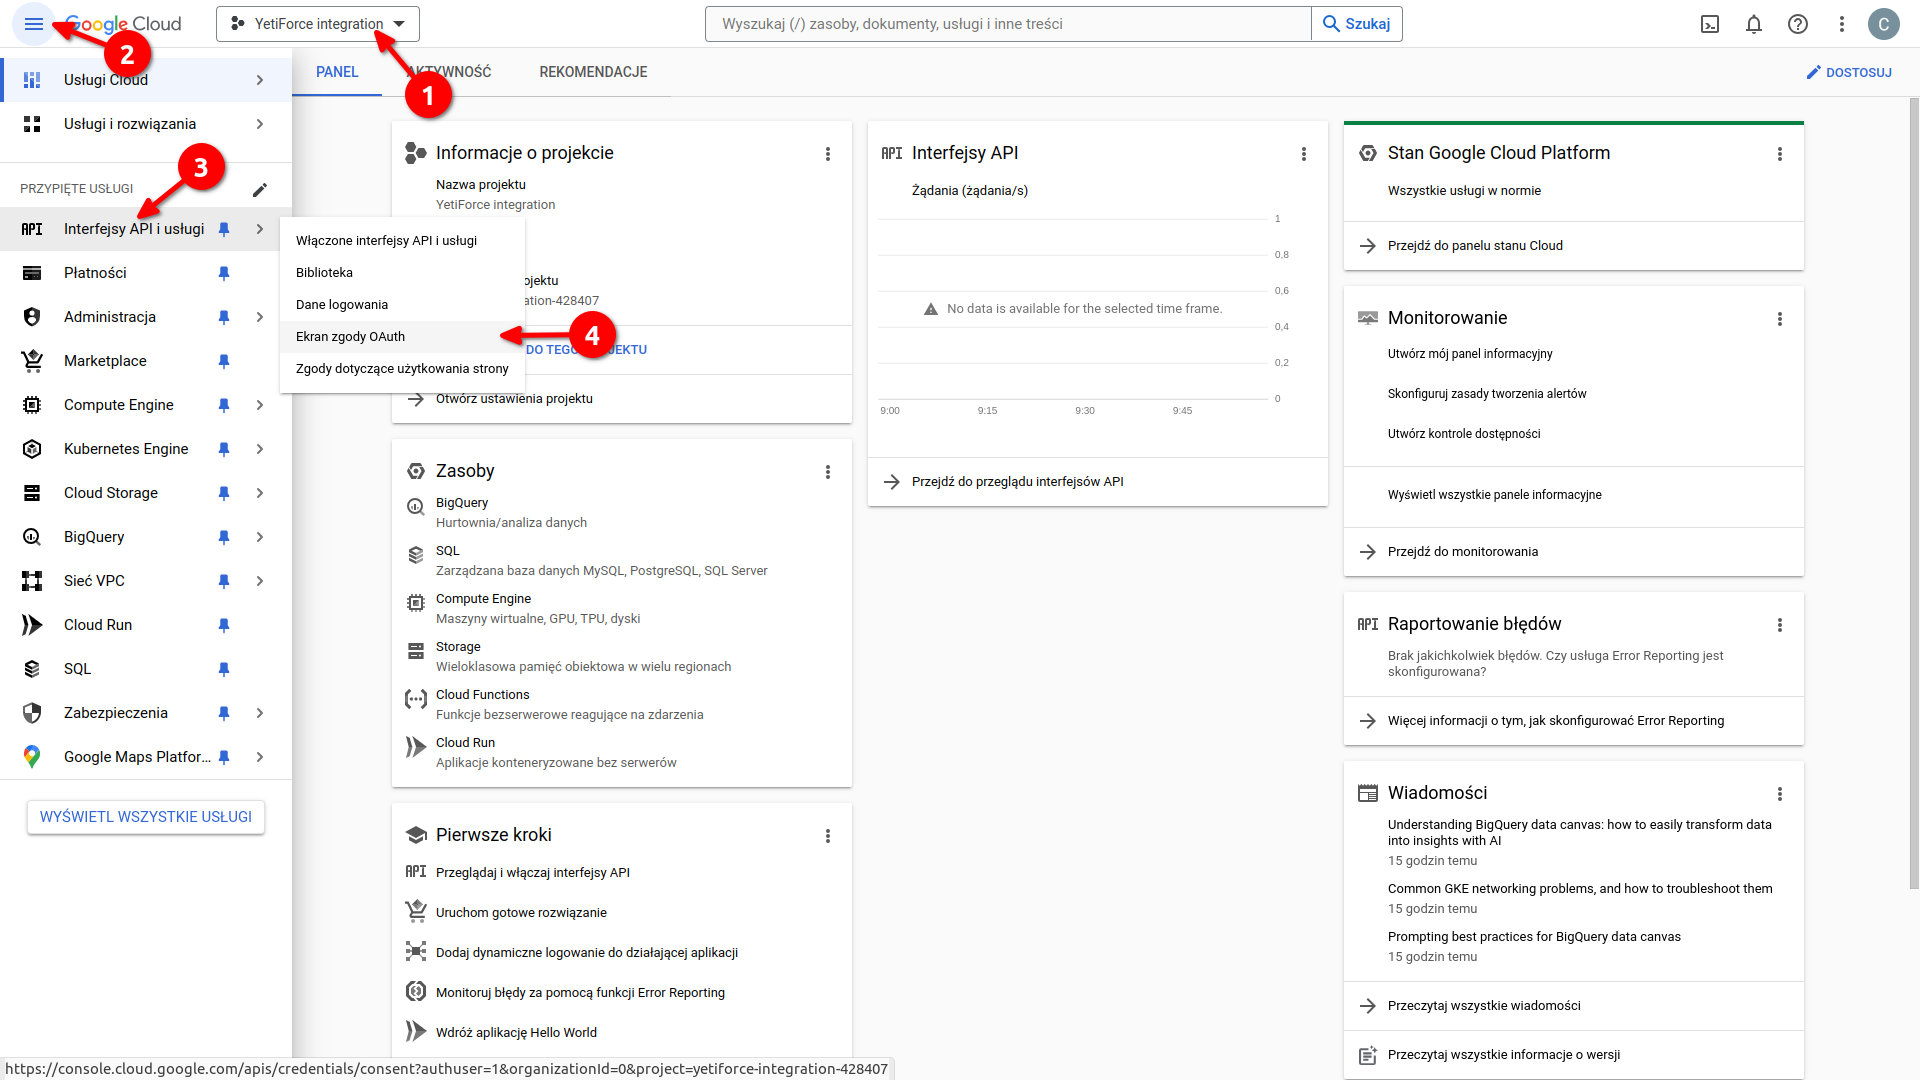This screenshot has height=1080, width=1920.
Task: Open options menu of Zasoby card
Action: click(828, 472)
